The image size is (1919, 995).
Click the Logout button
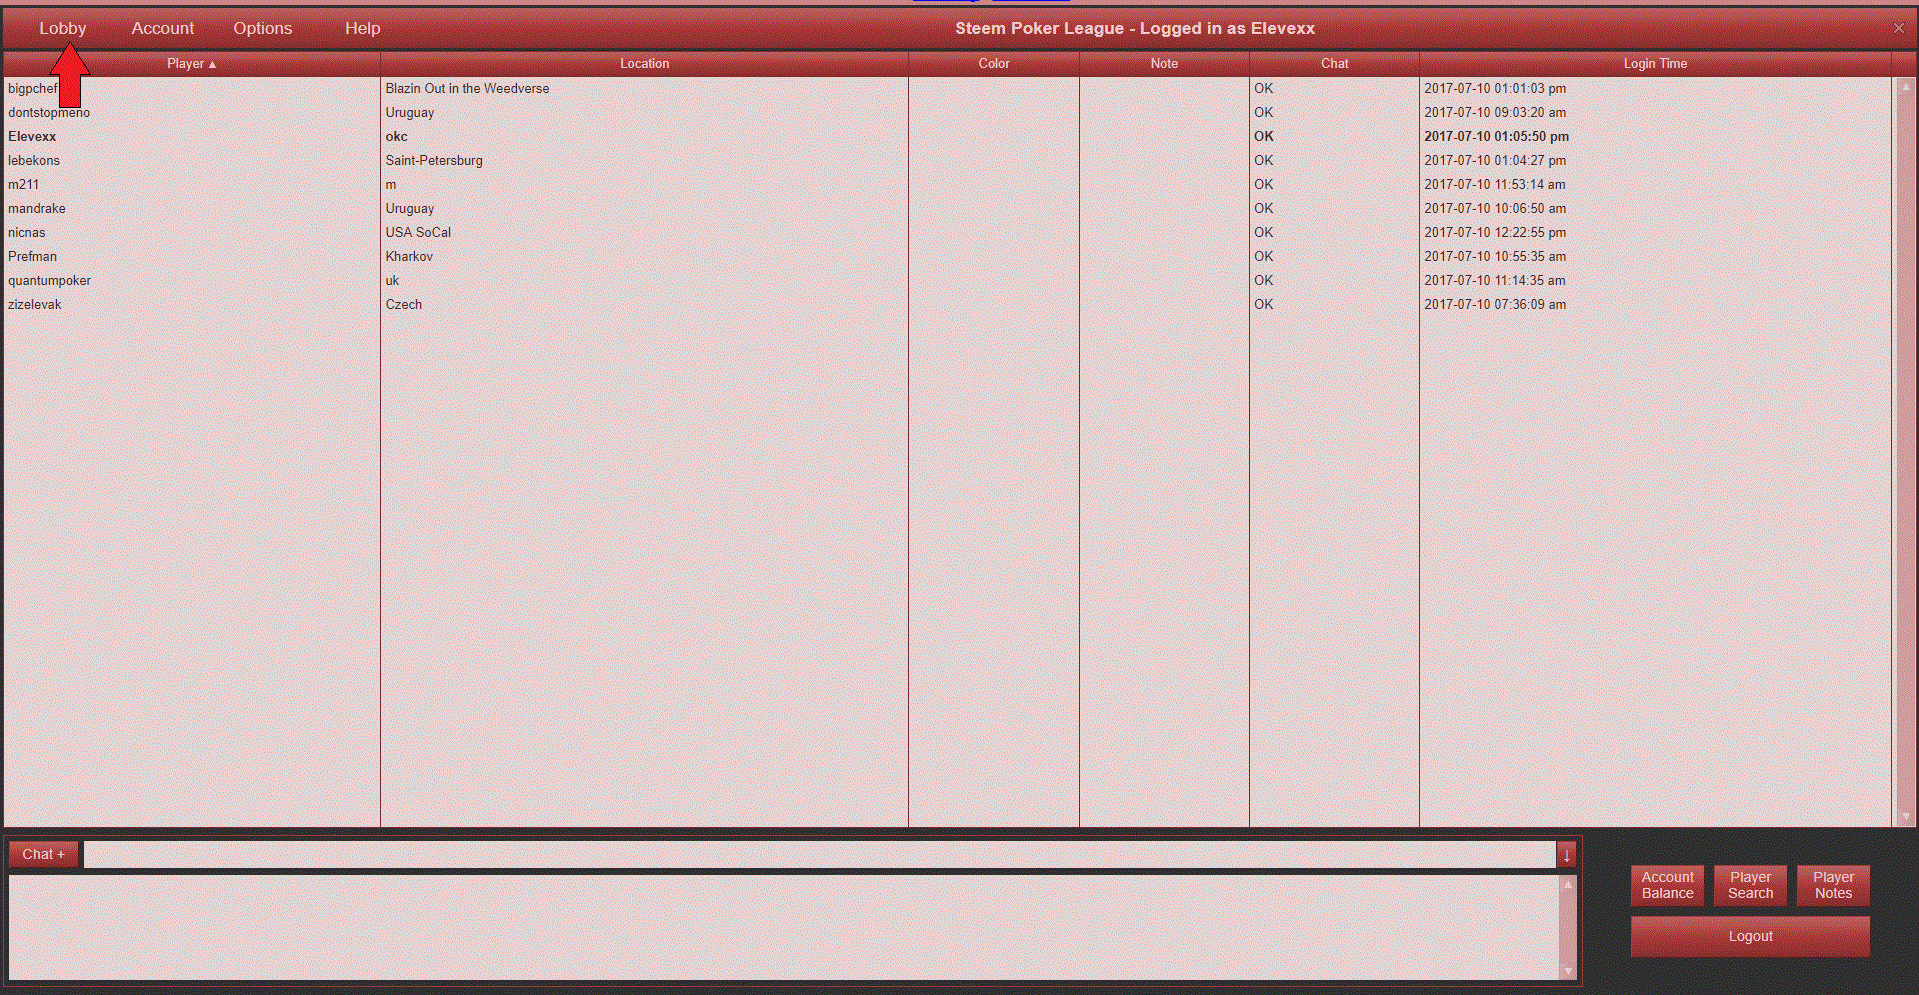1750,936
